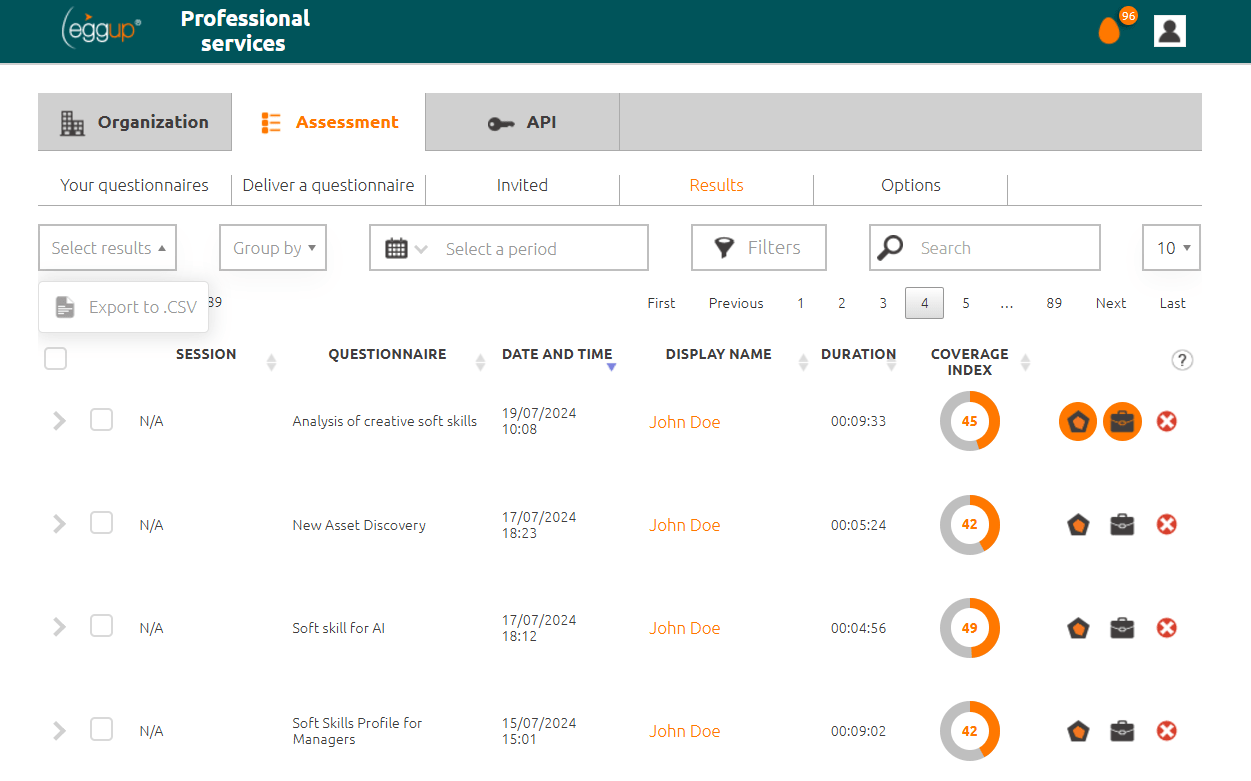The image size is (1251, 781).
Task: Sort by the Questionnaire column arrows
Action: [480, 362]
